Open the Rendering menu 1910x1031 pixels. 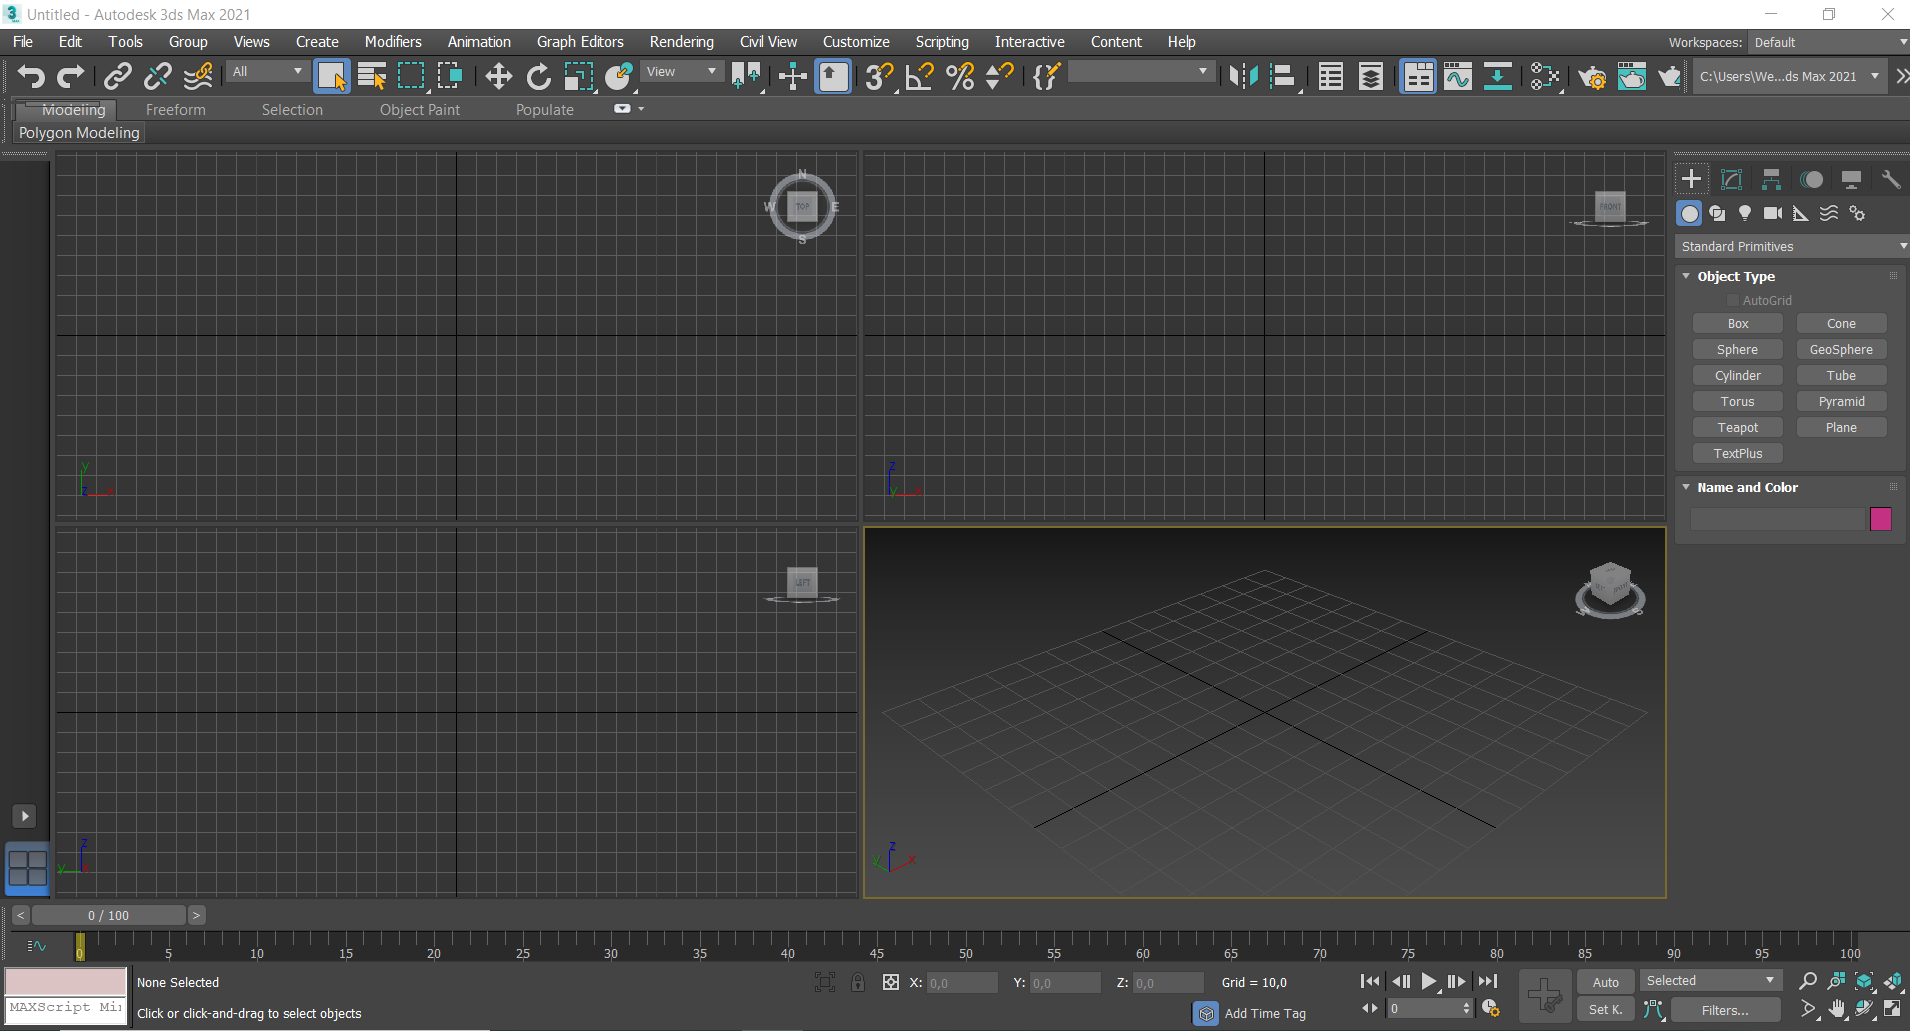[x=682, y=41]
